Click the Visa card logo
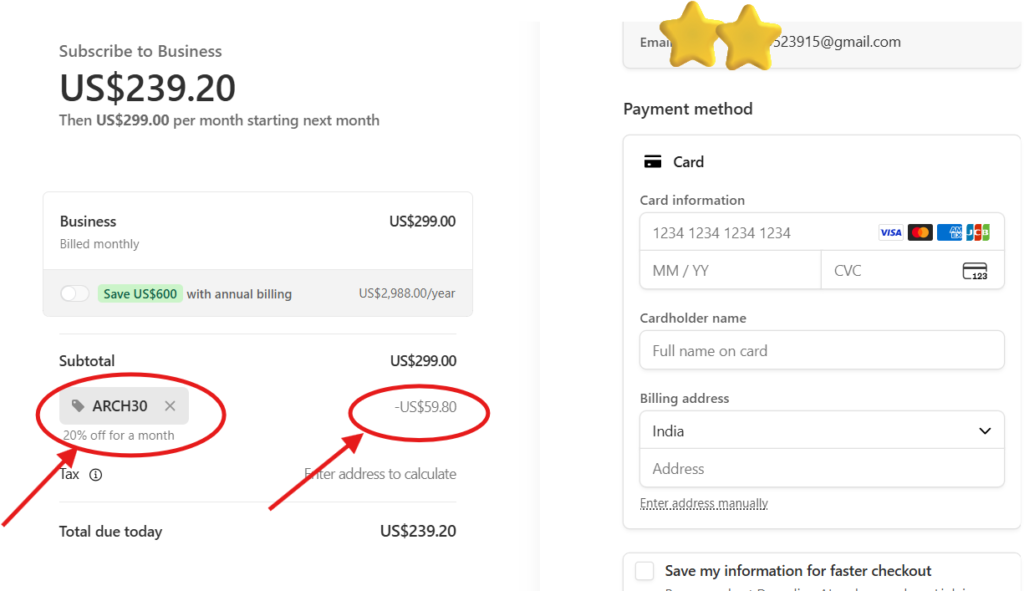 (x=890, y=233)
